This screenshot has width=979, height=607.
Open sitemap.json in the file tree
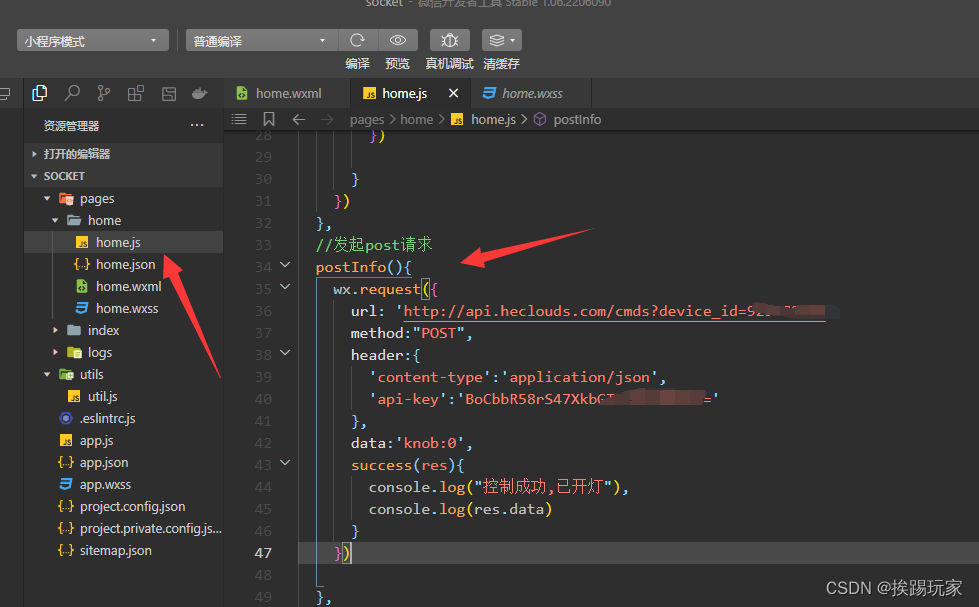point(123,550)
